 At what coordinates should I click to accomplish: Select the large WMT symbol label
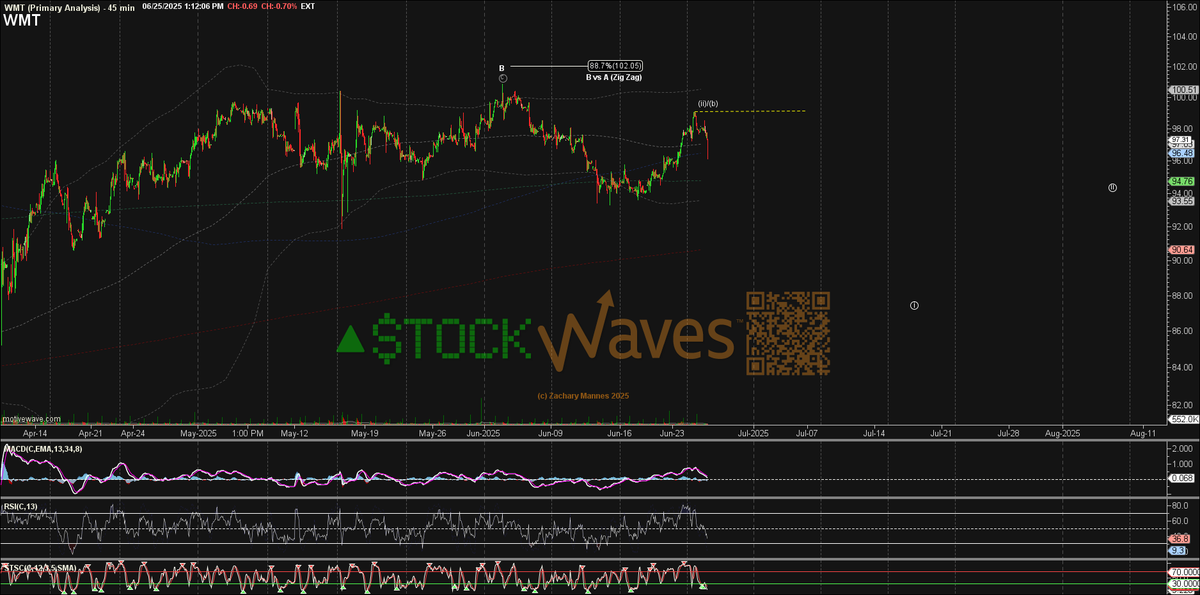tap(21, 19)
